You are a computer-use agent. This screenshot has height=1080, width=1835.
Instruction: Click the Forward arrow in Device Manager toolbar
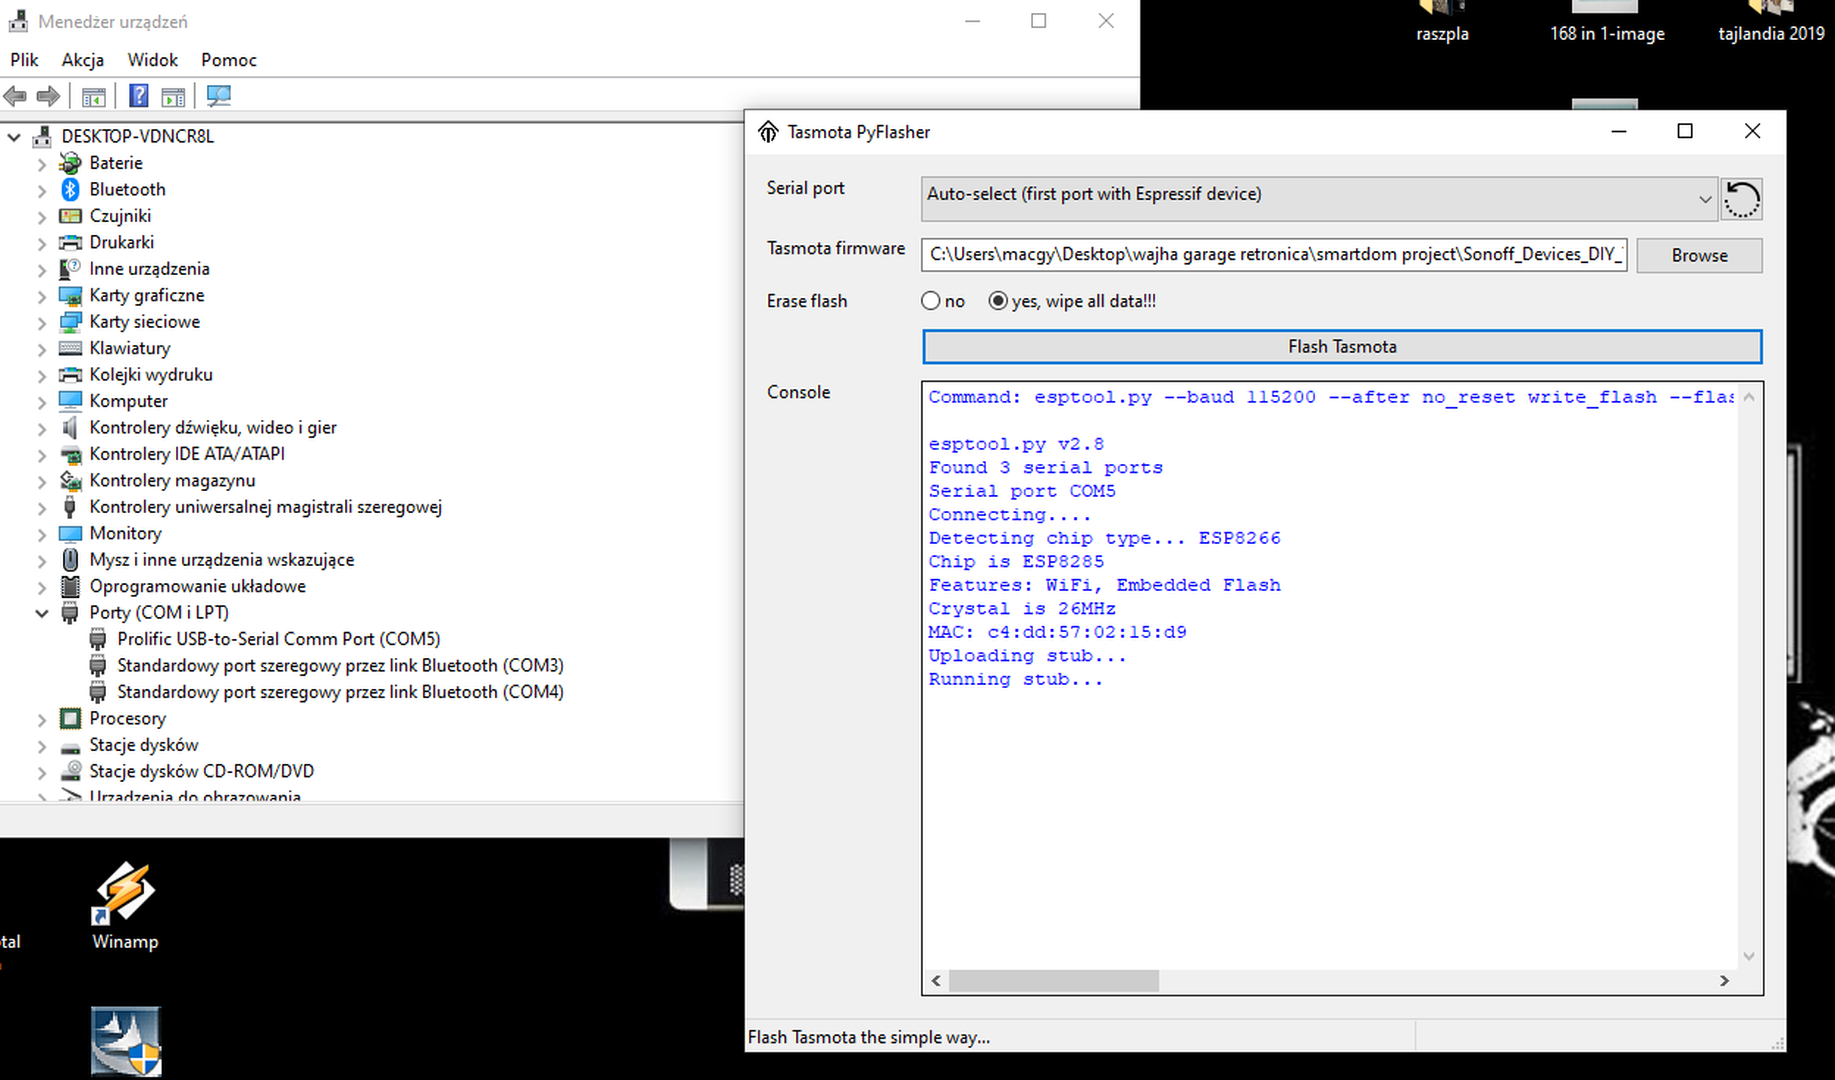pyautogui.click(x=48, y=96)
